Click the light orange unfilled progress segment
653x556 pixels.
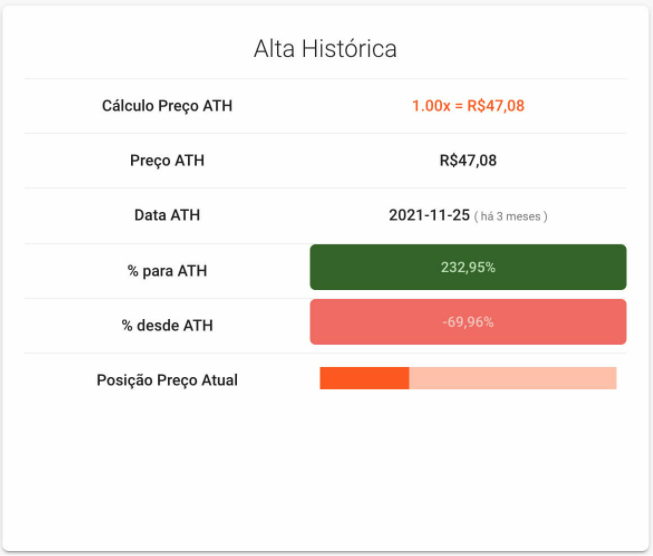[x=513, y=378]
